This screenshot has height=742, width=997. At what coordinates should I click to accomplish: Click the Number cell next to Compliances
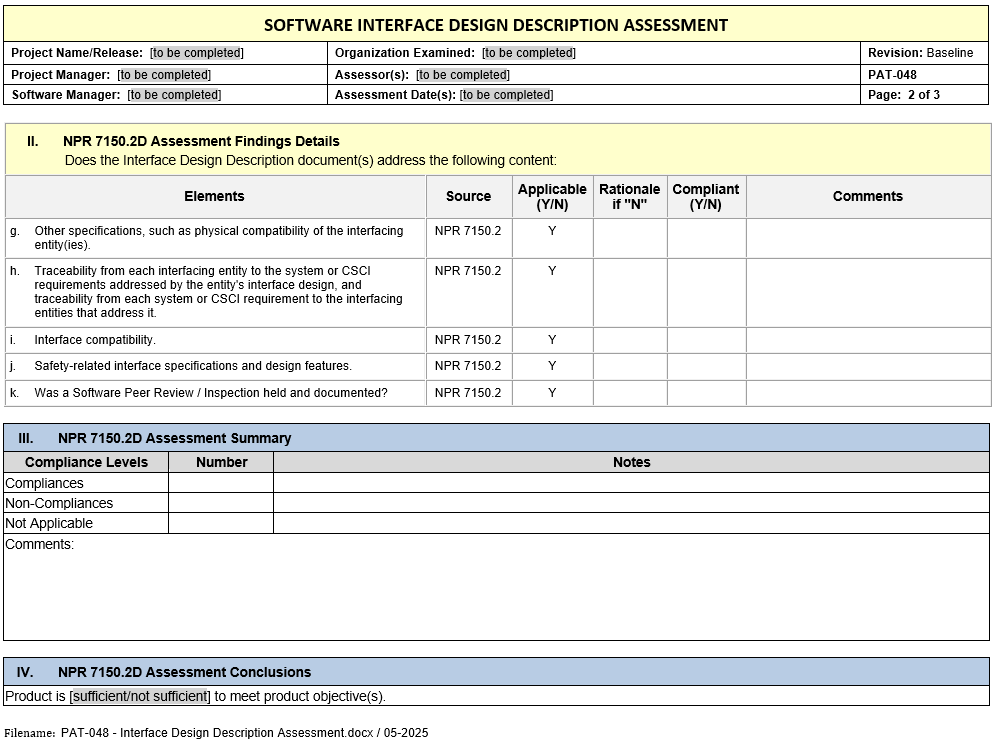click(221, 483)
